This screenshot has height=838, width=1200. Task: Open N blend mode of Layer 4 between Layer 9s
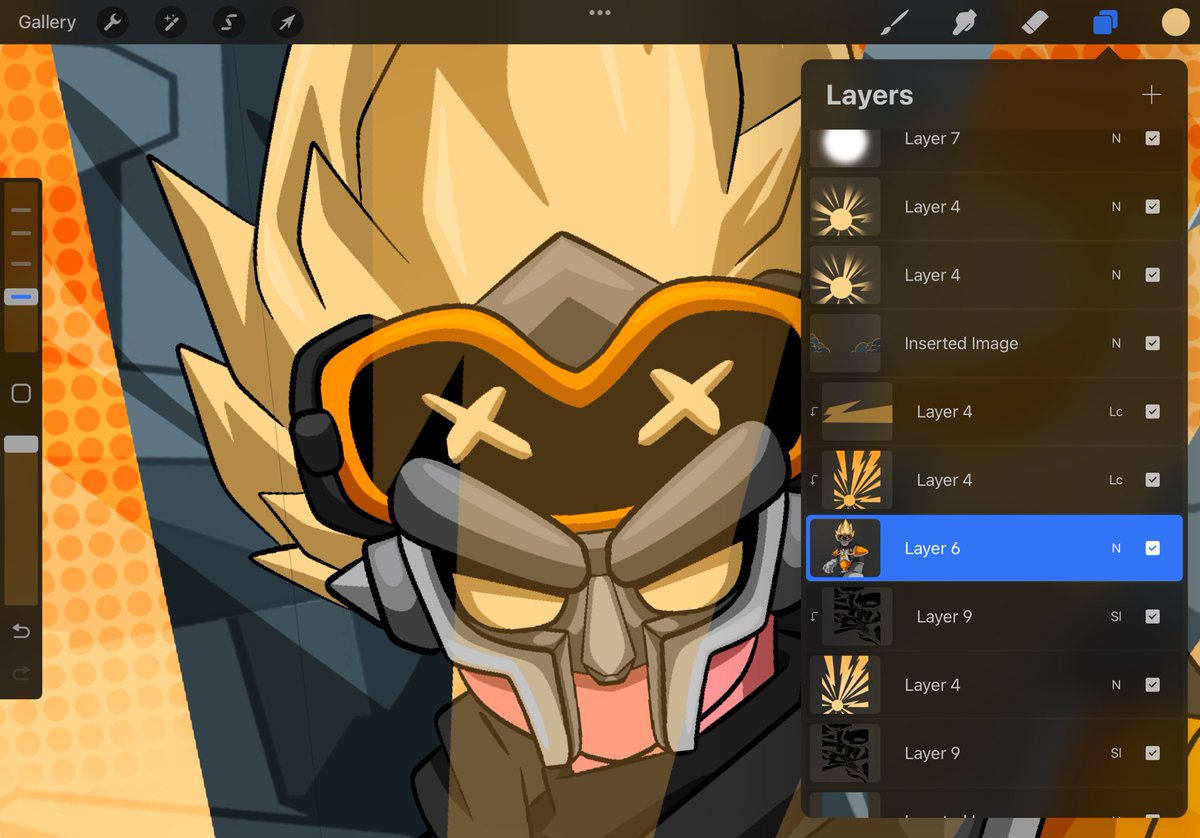(x=1116, y=685)
